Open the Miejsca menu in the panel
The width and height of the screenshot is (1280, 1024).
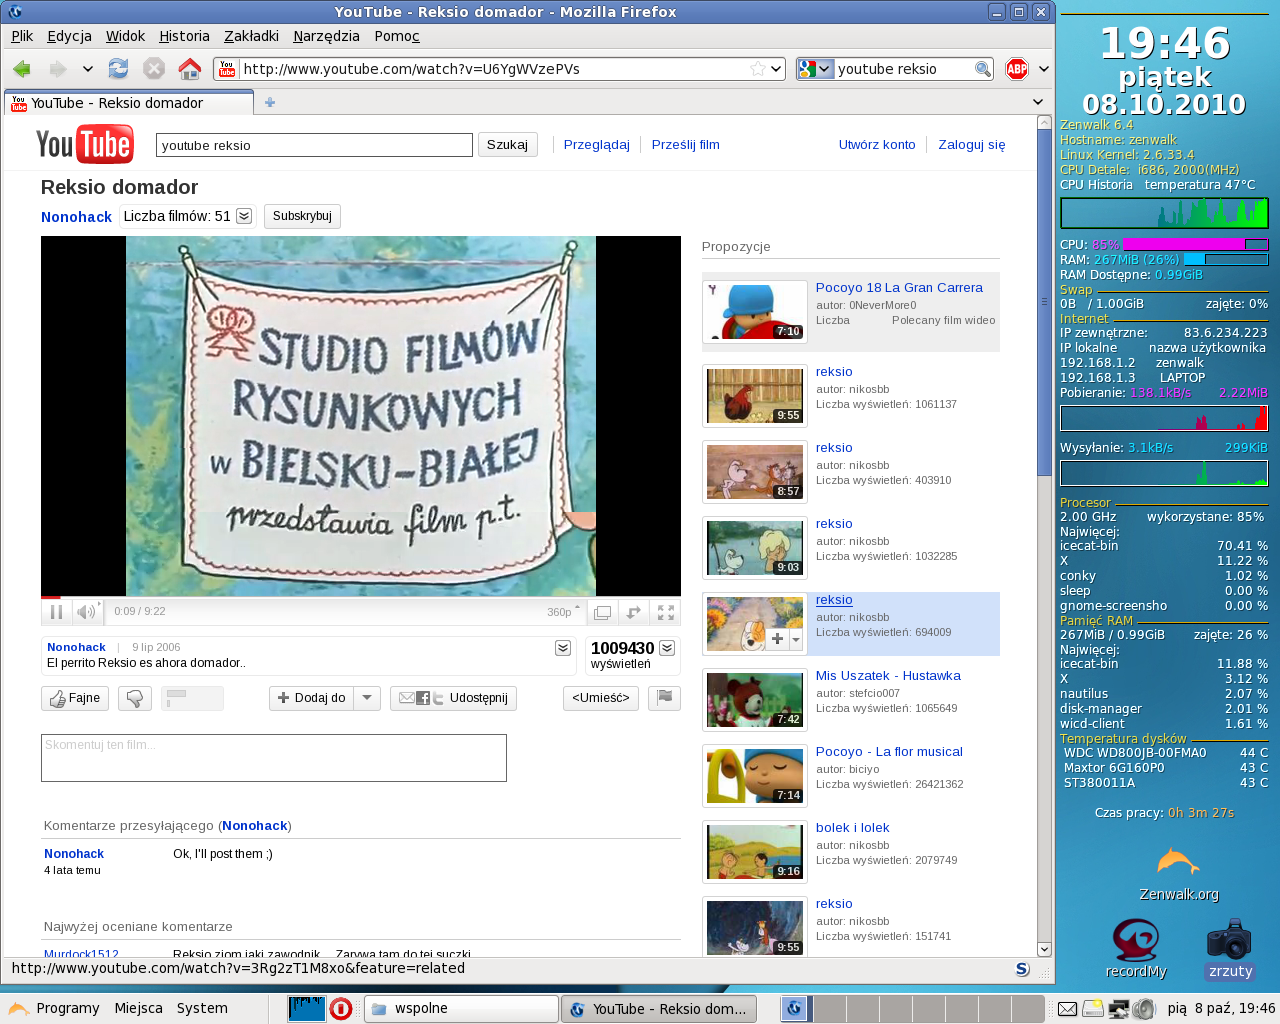(138, 1008)
